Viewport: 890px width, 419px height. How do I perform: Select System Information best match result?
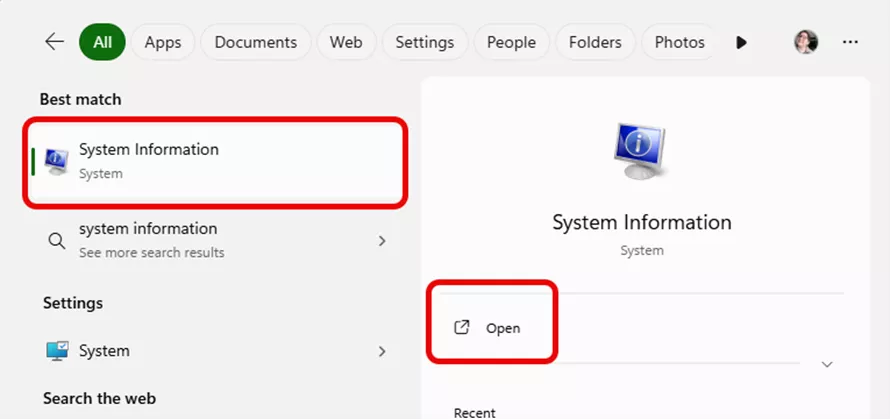(x=215, y=162)
